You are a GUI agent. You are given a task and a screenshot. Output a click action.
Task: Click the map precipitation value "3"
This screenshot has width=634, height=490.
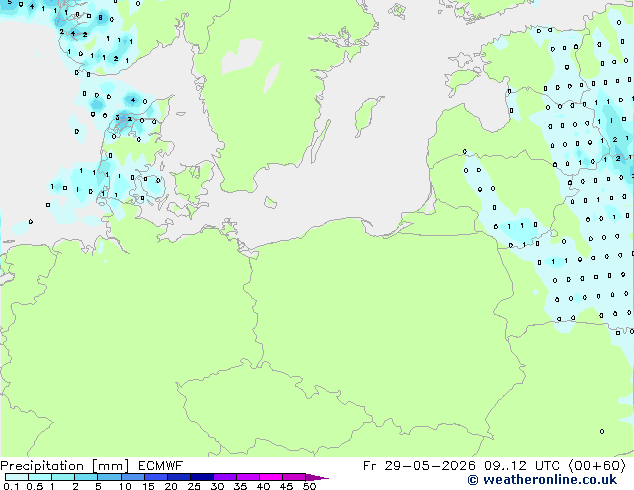(x=117, y=118)
